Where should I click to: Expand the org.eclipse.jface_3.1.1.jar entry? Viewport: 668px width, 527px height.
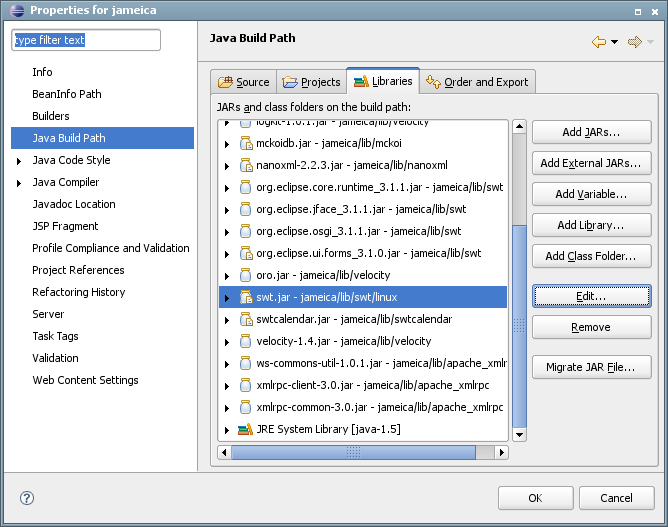point(227,210)
